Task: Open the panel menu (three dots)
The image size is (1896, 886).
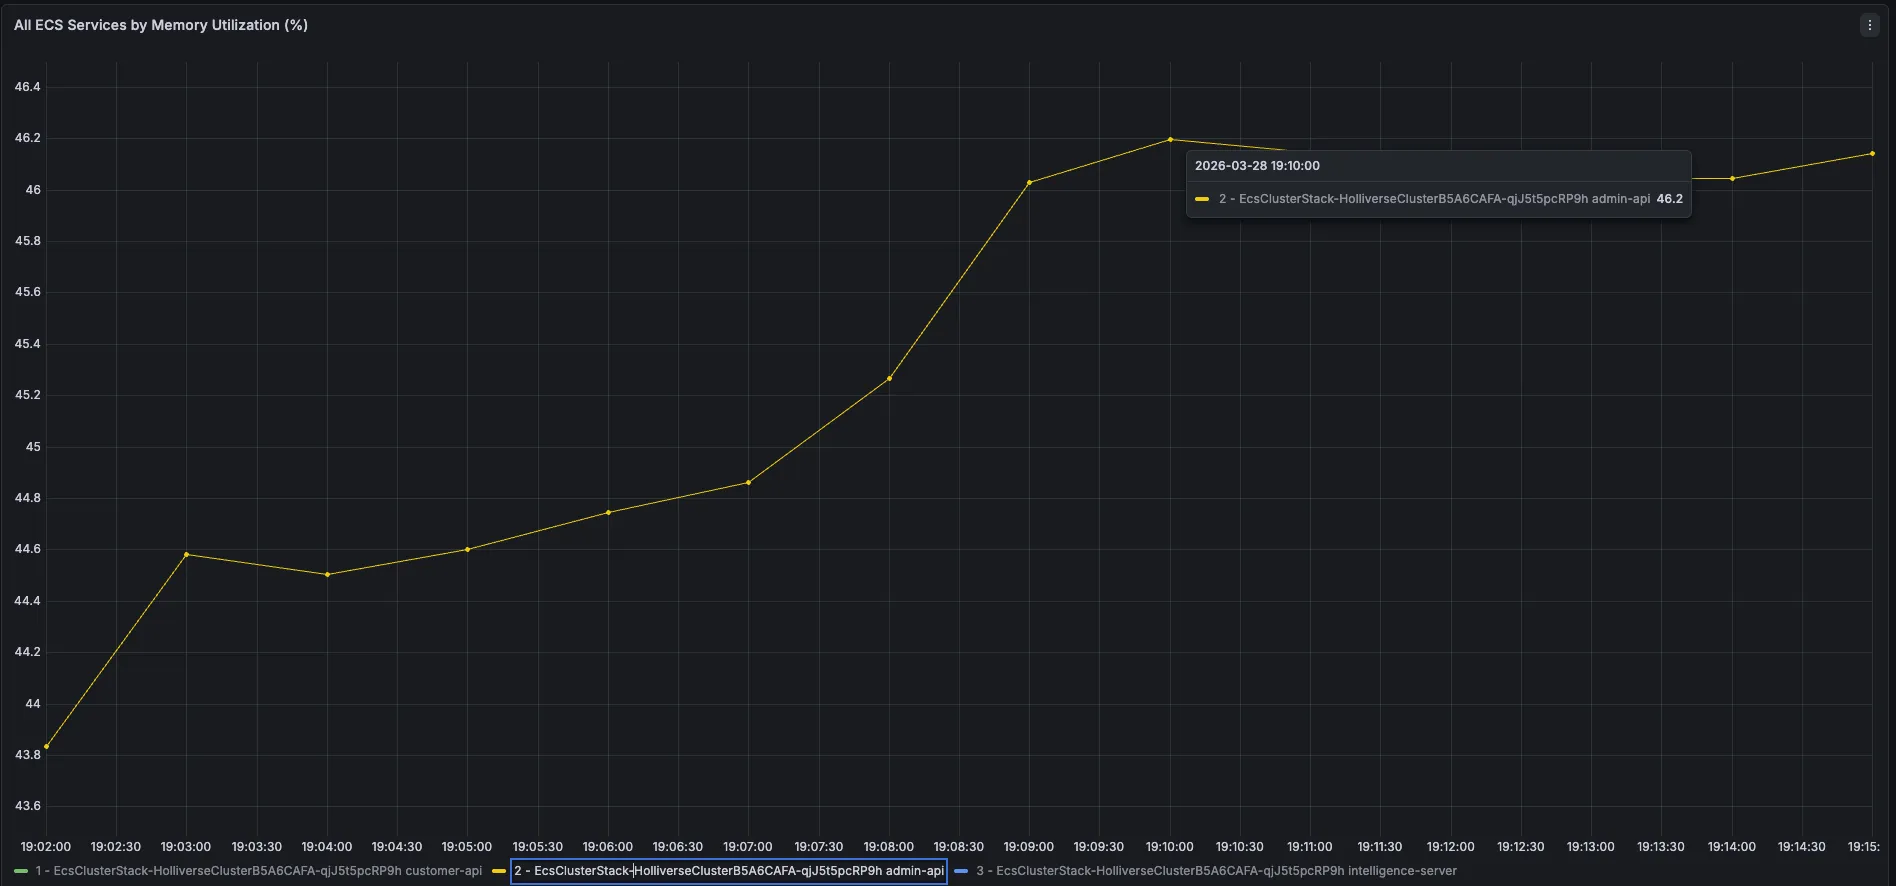Action: (x=1869, y=25)
